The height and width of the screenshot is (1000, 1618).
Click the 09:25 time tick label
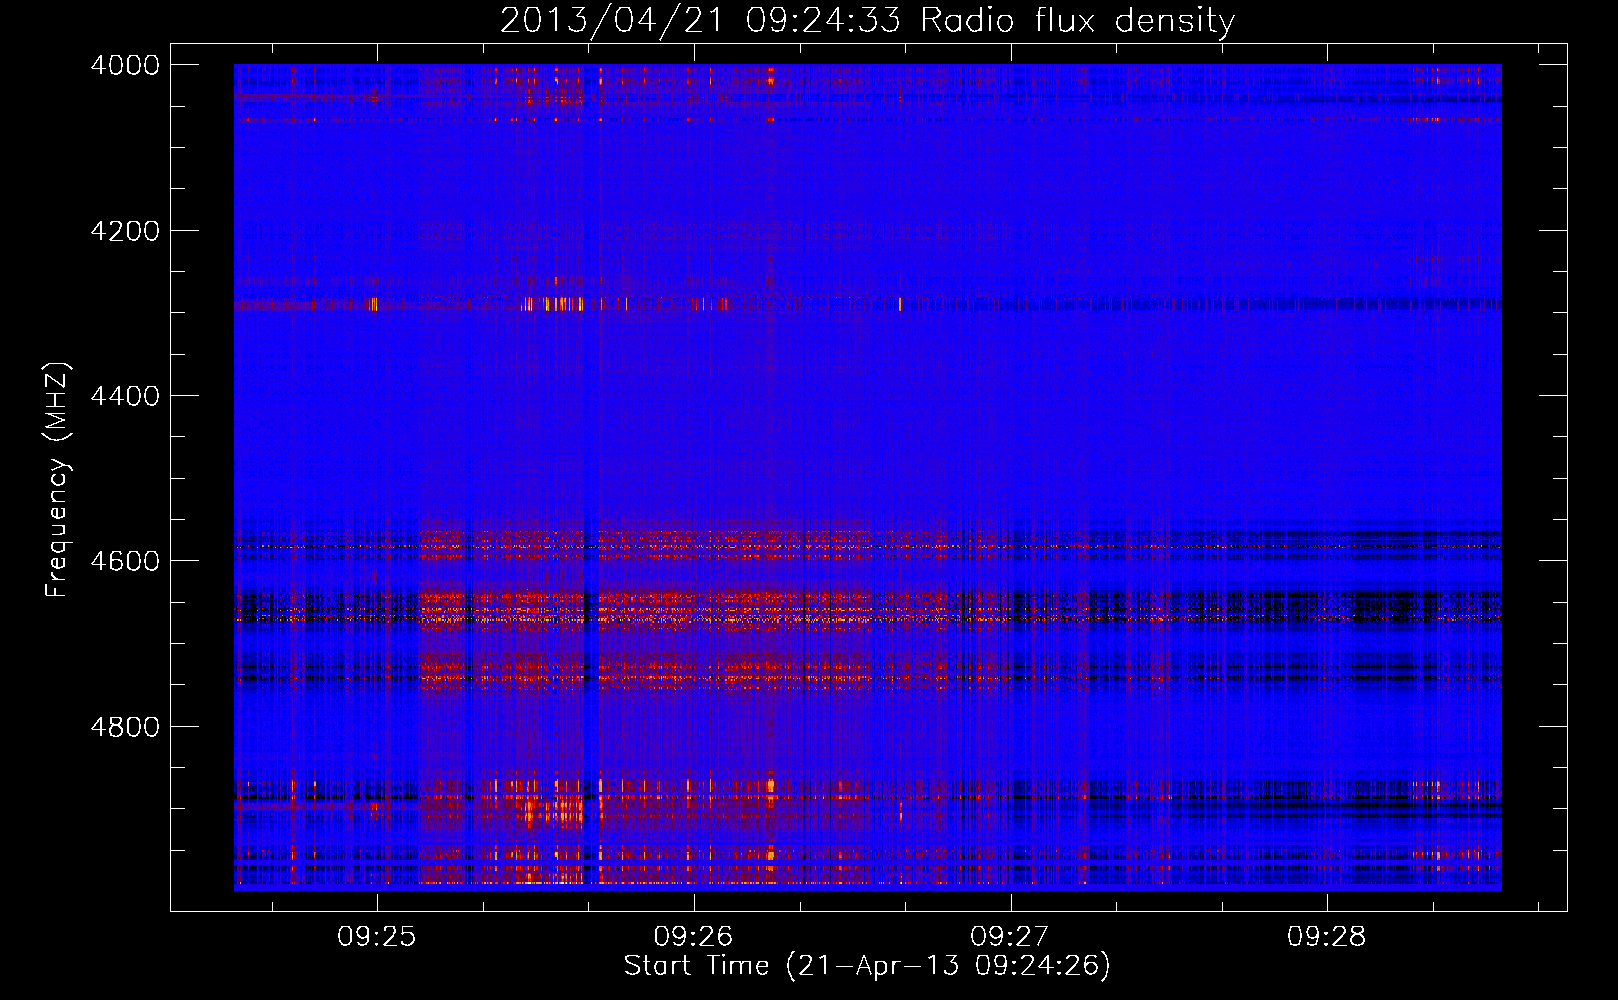point(376,937)
